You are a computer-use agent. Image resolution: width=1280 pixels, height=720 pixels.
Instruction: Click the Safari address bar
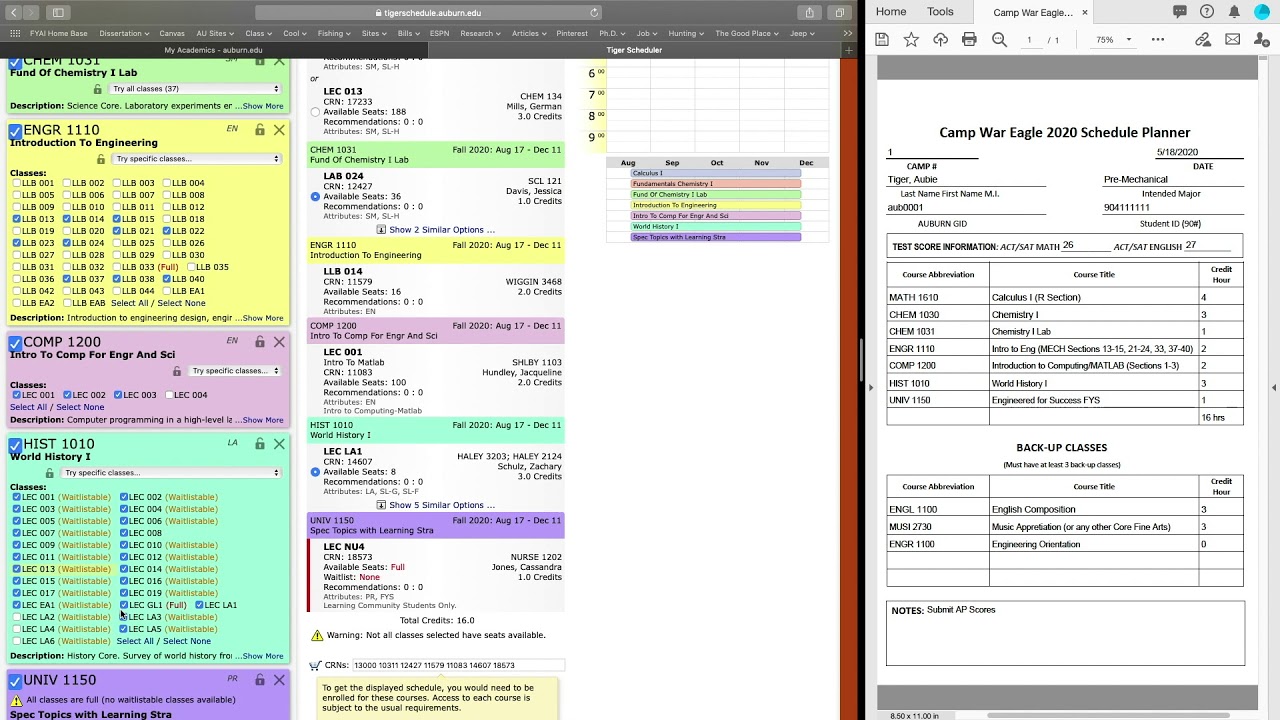click(x=428, y=13)
